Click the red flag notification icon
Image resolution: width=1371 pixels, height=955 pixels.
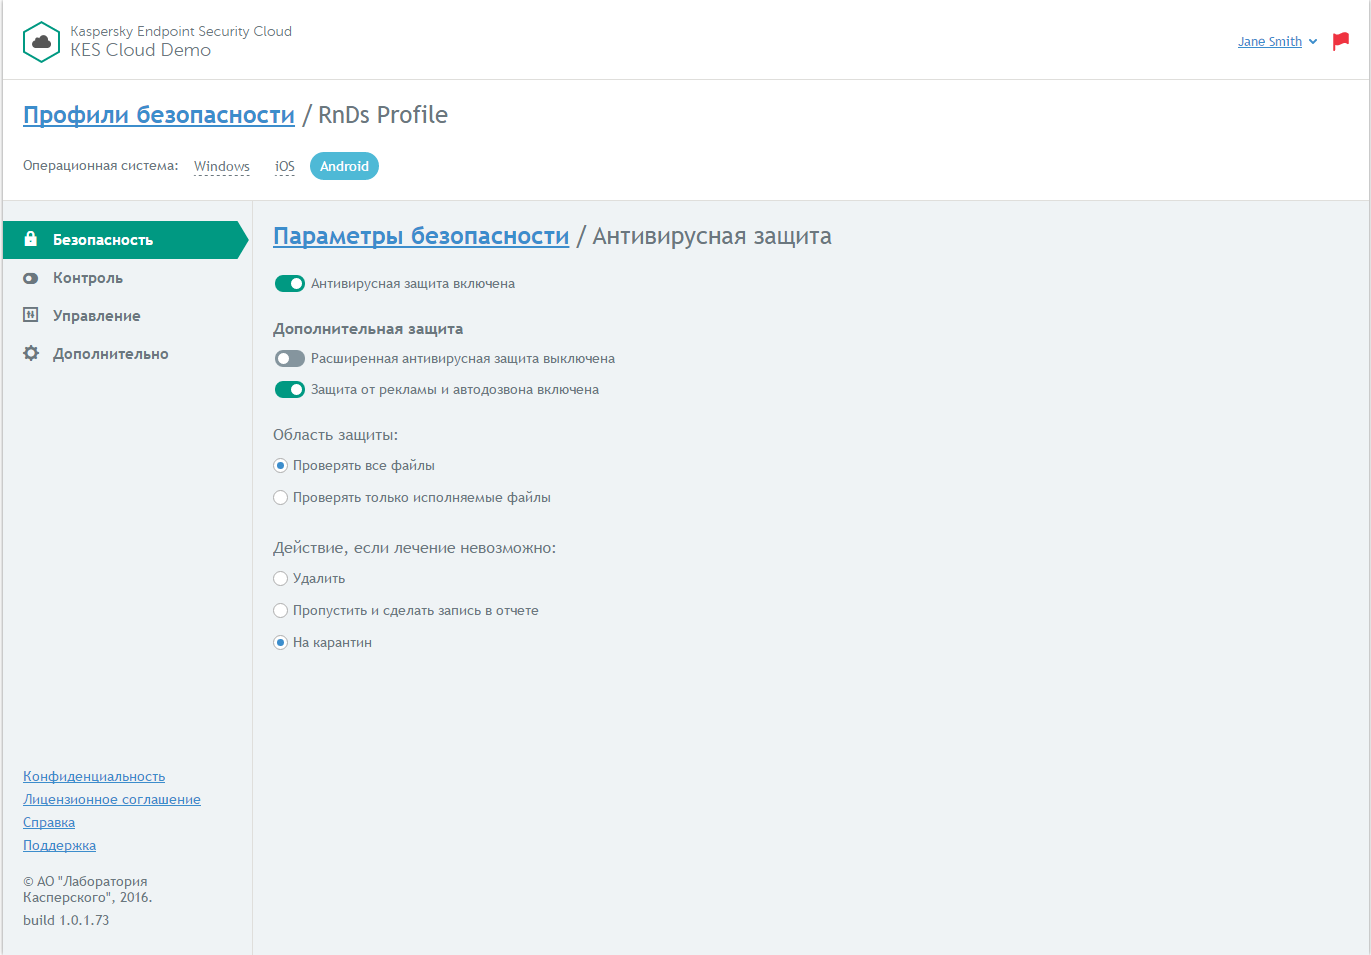[x=1341, y=41]
